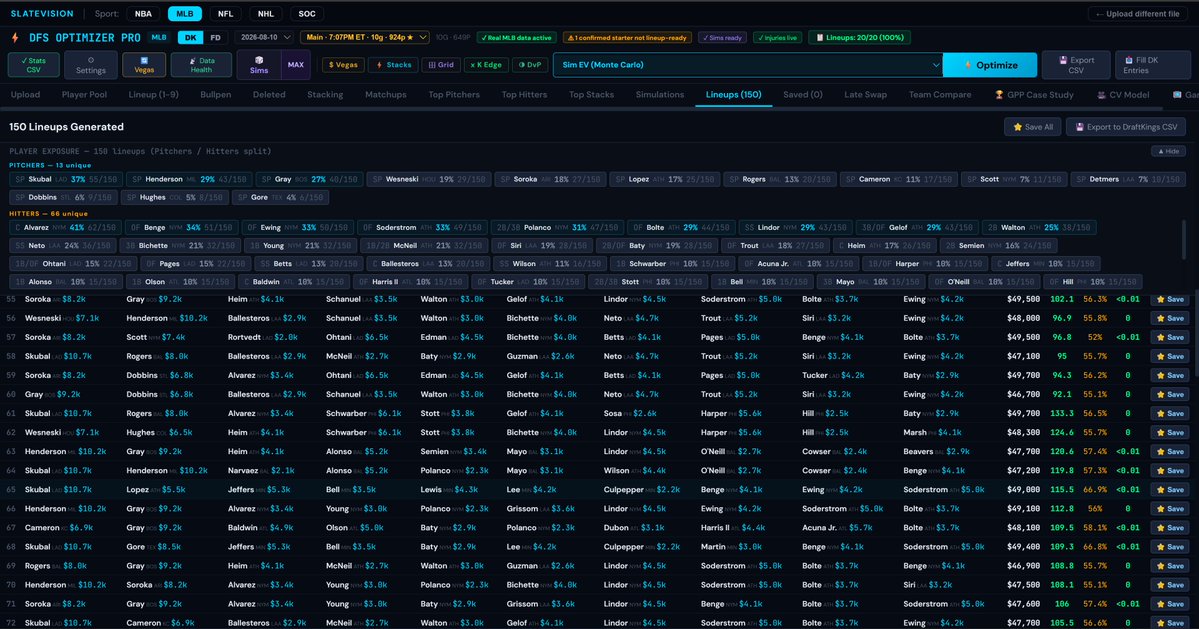This screenshot has height=629, width=1199.
Task: Switch site to DK
Action: coord(190,37)
